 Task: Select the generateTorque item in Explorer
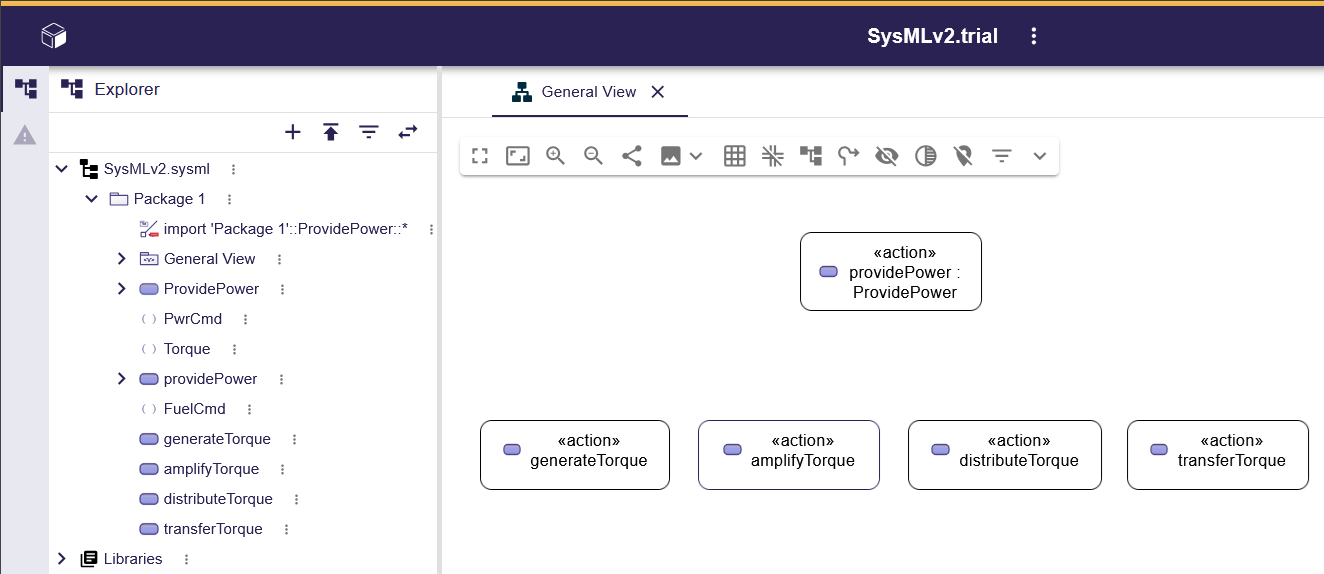[x=216, y=439]
